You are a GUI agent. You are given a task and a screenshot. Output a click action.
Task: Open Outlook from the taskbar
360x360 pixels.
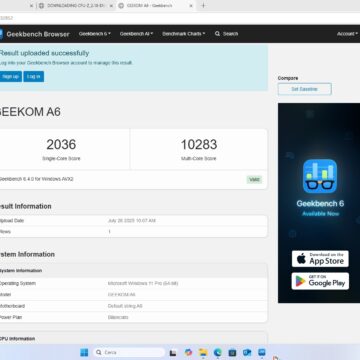[x=247, y=352]
